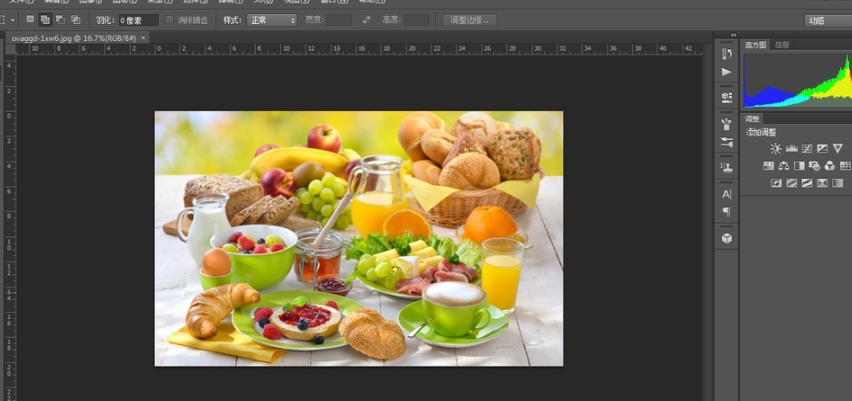Add a Color Lookup grid icon
Image resolution: width=852 pixels, height=401 pixels.
pos(845,166)
